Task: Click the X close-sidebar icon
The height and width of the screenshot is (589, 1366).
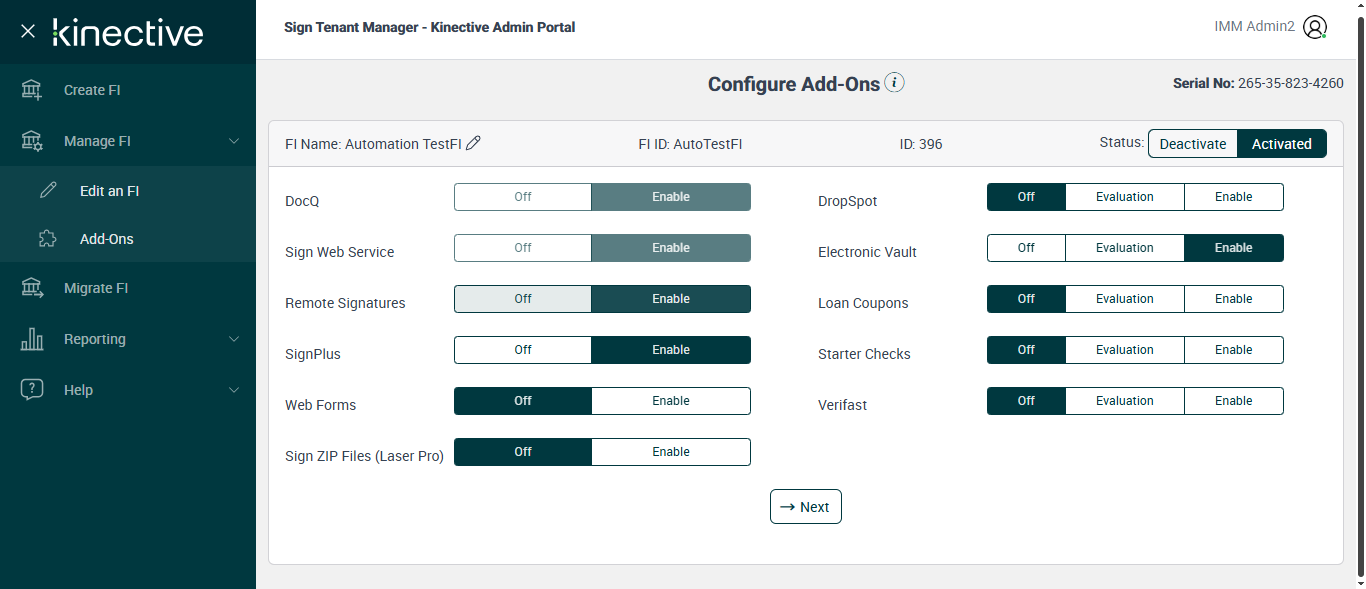Action: tap(28, 31)
